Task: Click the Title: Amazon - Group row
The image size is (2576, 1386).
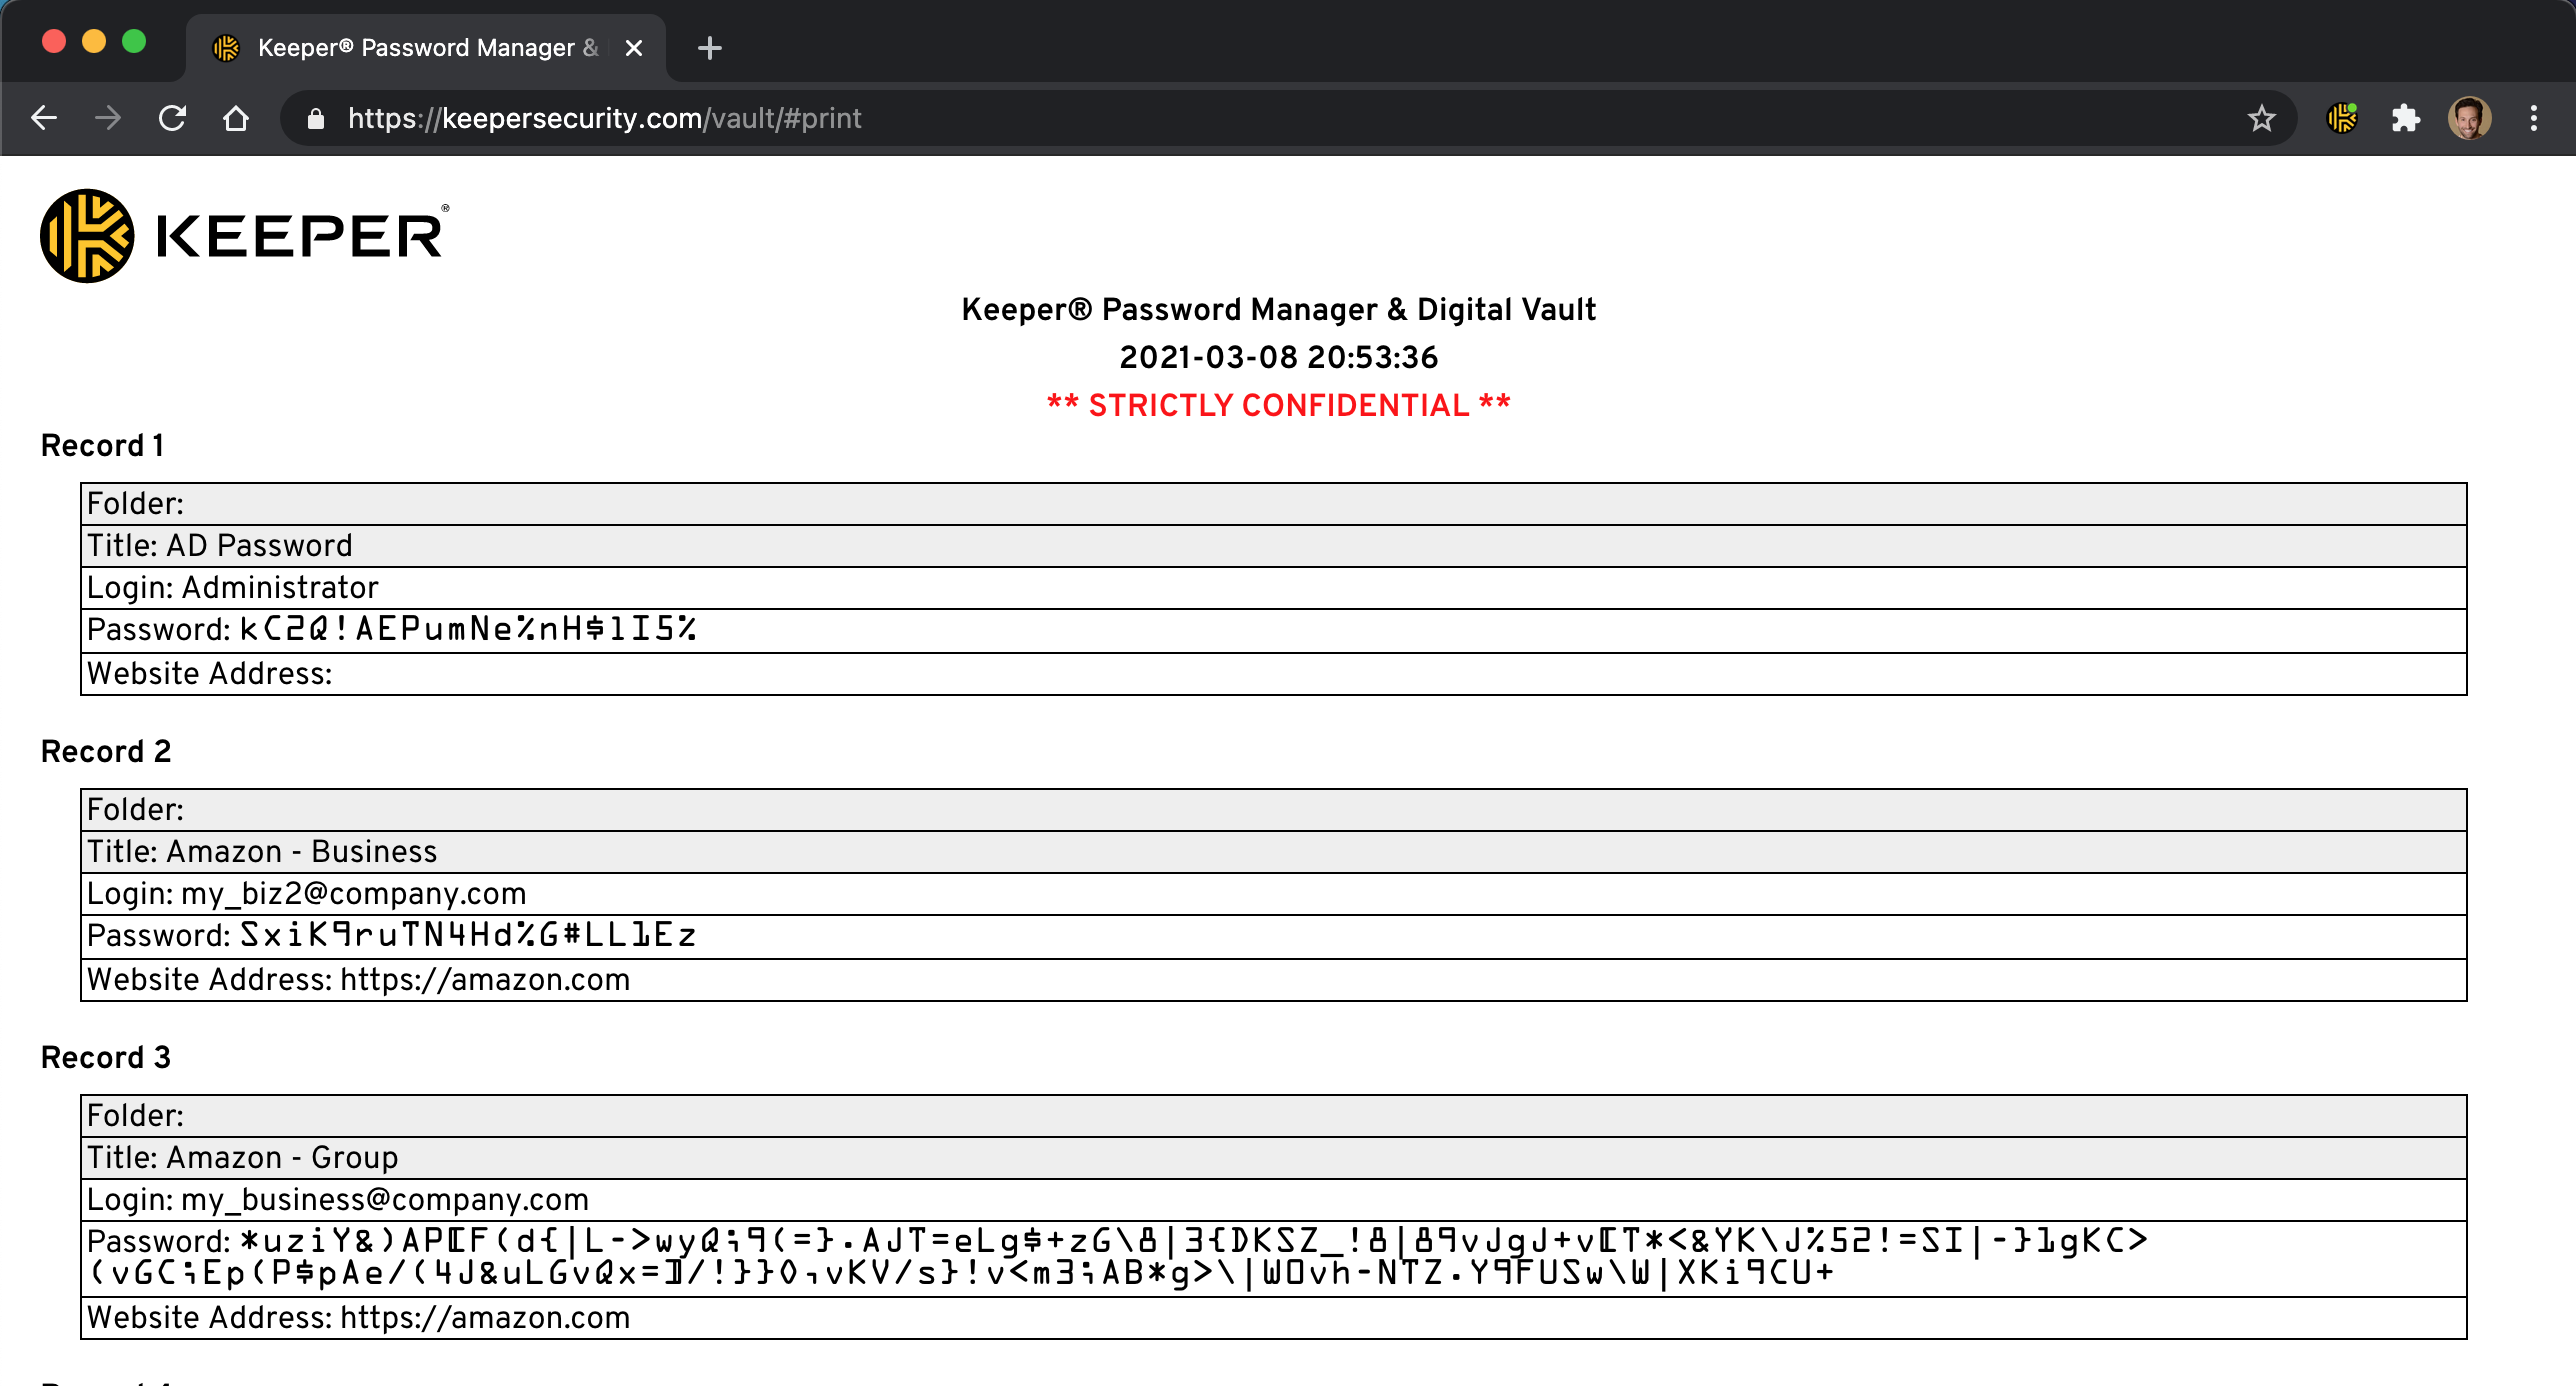Action: pyautogui.click(x=242, y=1158)
